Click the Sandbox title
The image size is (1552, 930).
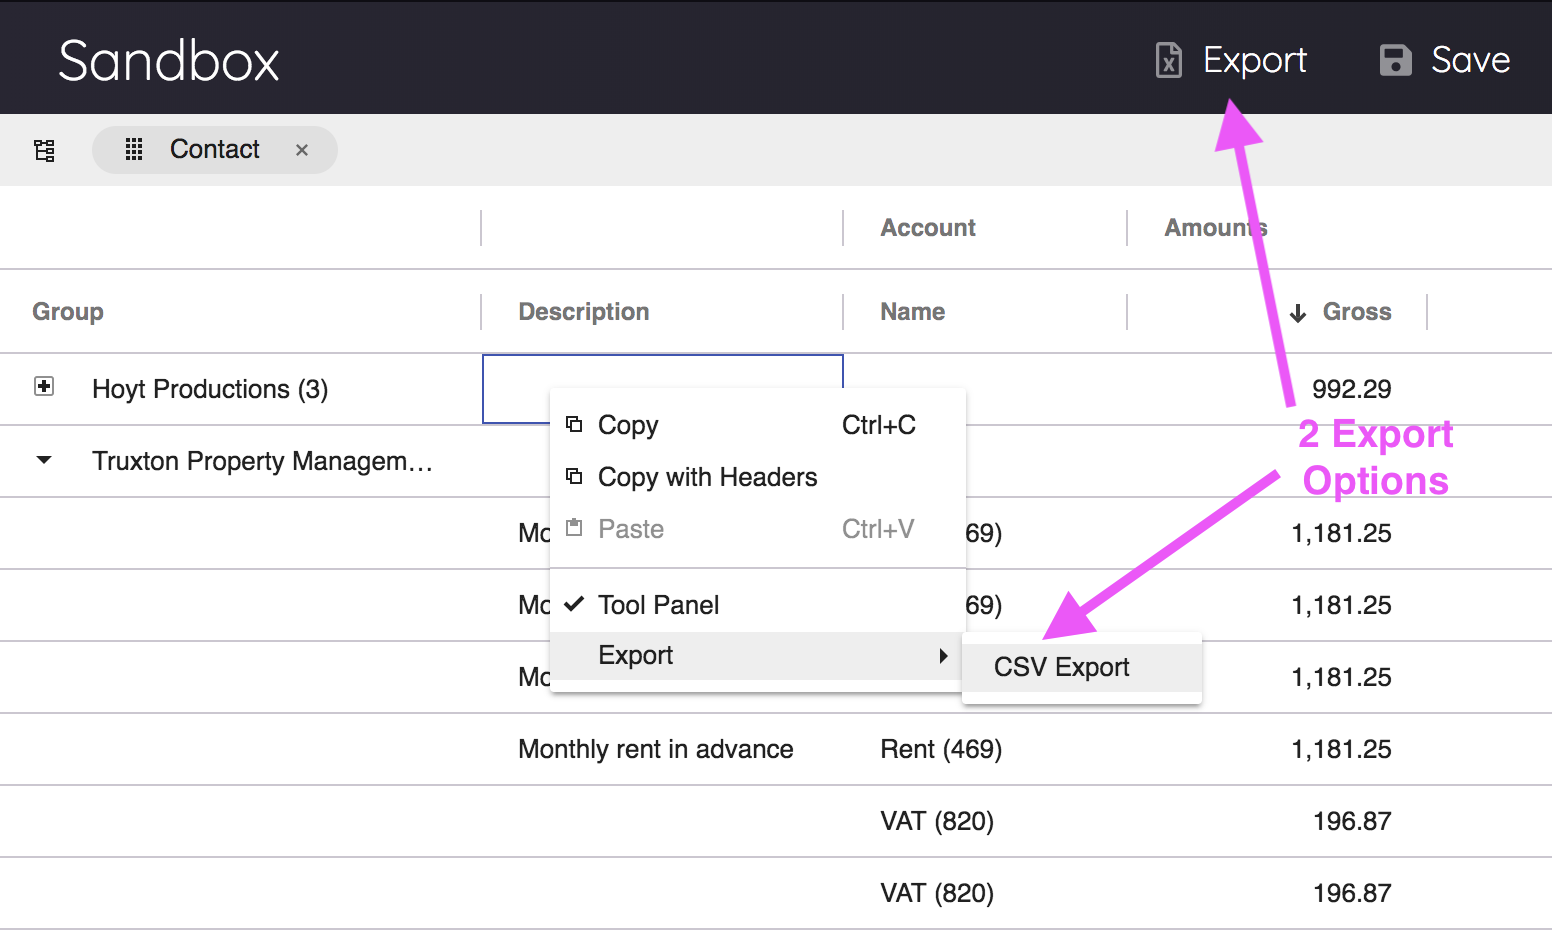point(169,61)
